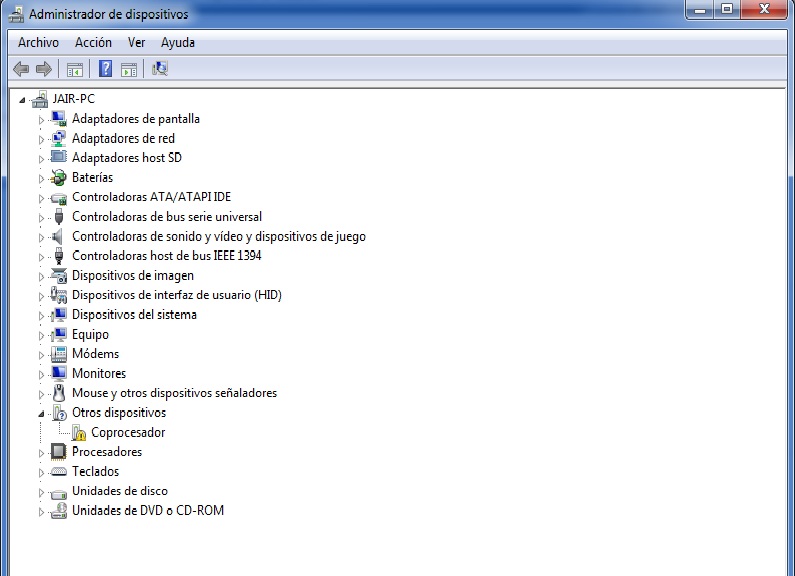
Task: Select 'Adaptadores host SD' label
Action: (x=127, y=158)
